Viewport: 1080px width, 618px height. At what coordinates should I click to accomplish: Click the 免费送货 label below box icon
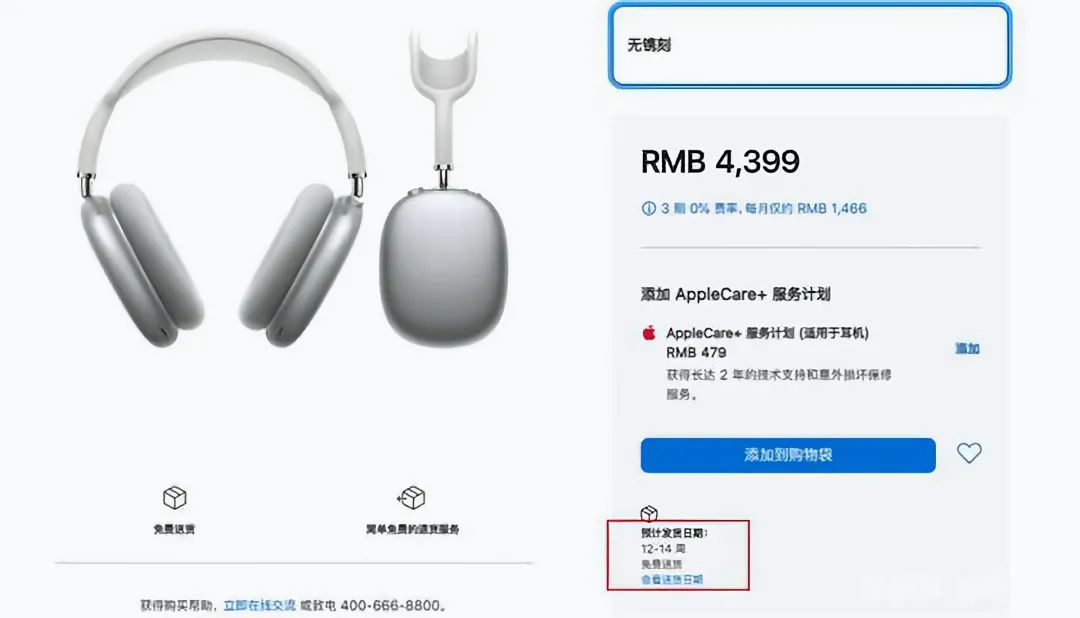coord(174,529)
